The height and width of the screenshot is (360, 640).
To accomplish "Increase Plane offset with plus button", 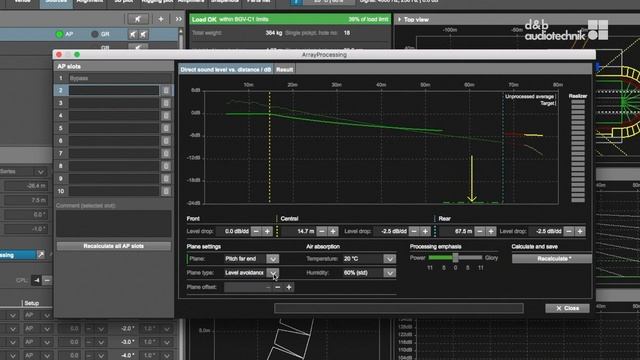I will pos(289,287).
